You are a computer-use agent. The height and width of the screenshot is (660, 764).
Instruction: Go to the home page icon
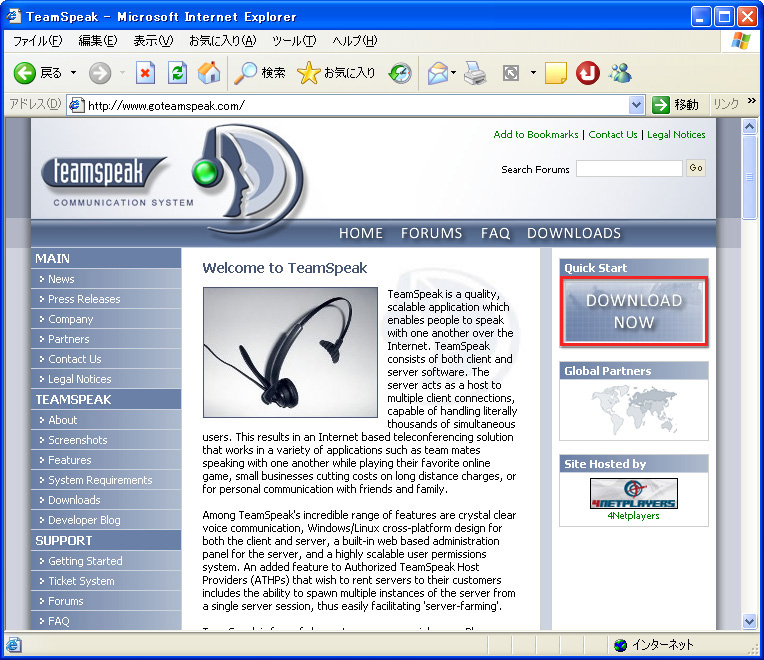[209, 73]
